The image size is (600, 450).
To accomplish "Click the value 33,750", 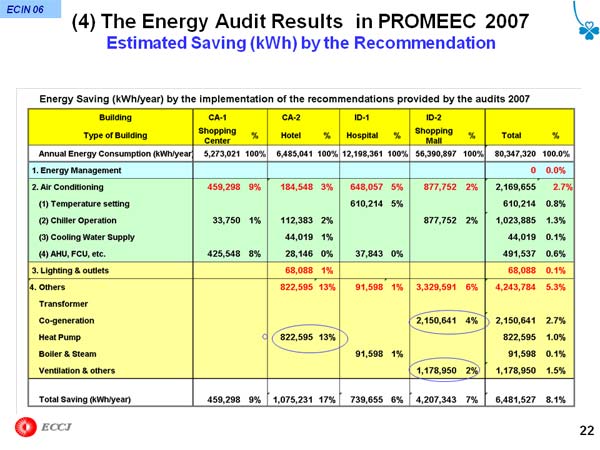I will click(227, 221).
